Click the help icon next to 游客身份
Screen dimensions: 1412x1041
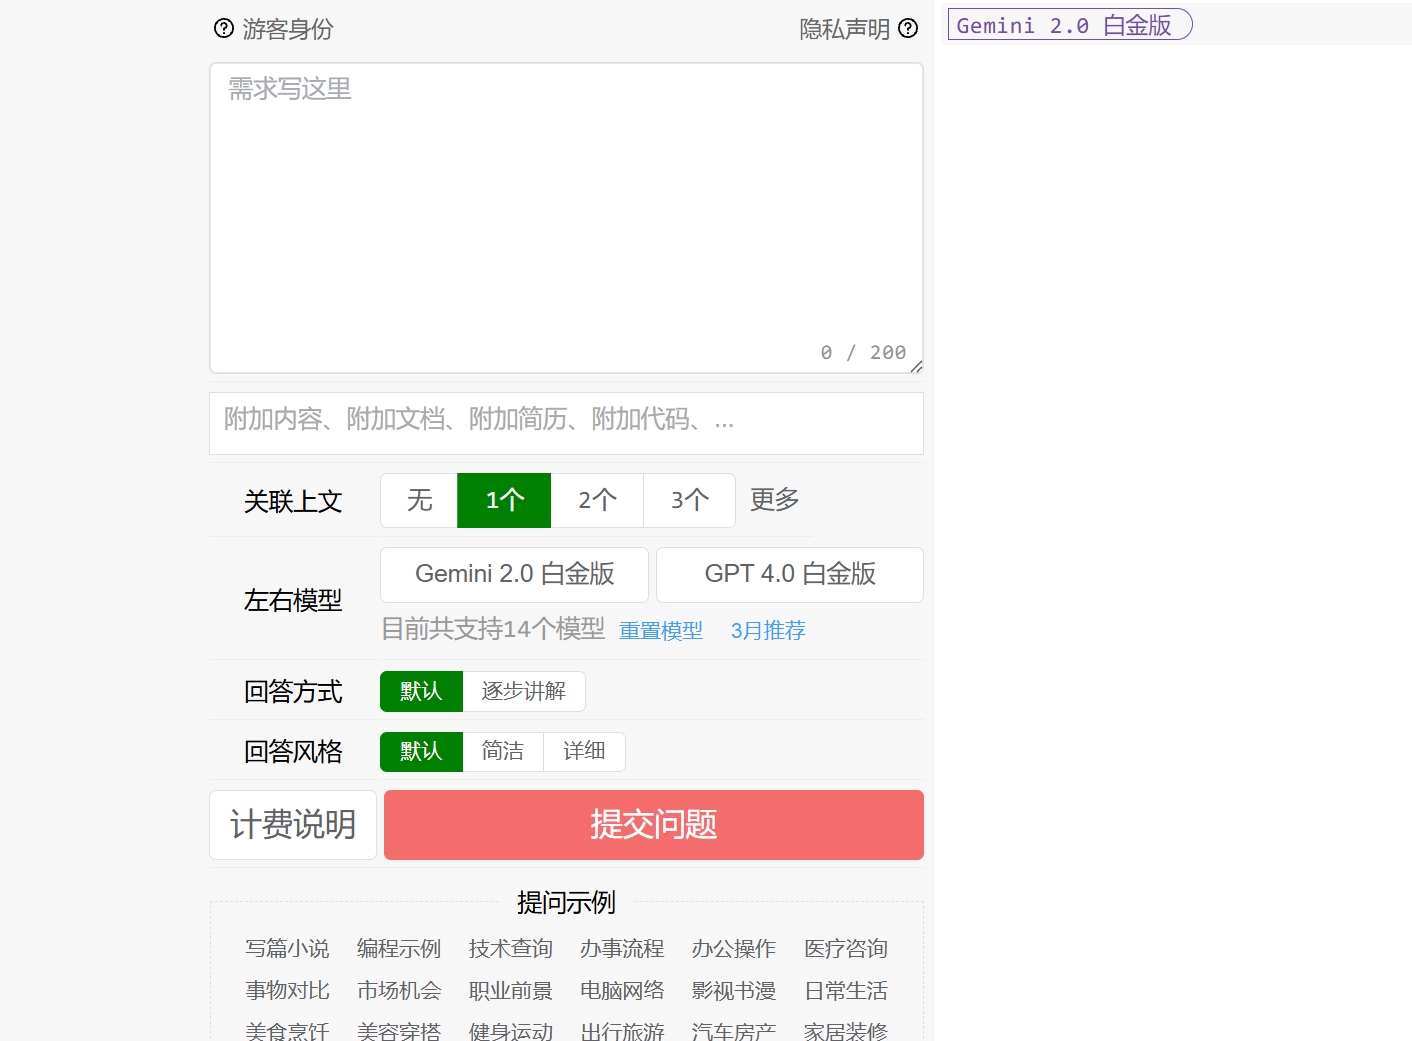tap(222, 28)
